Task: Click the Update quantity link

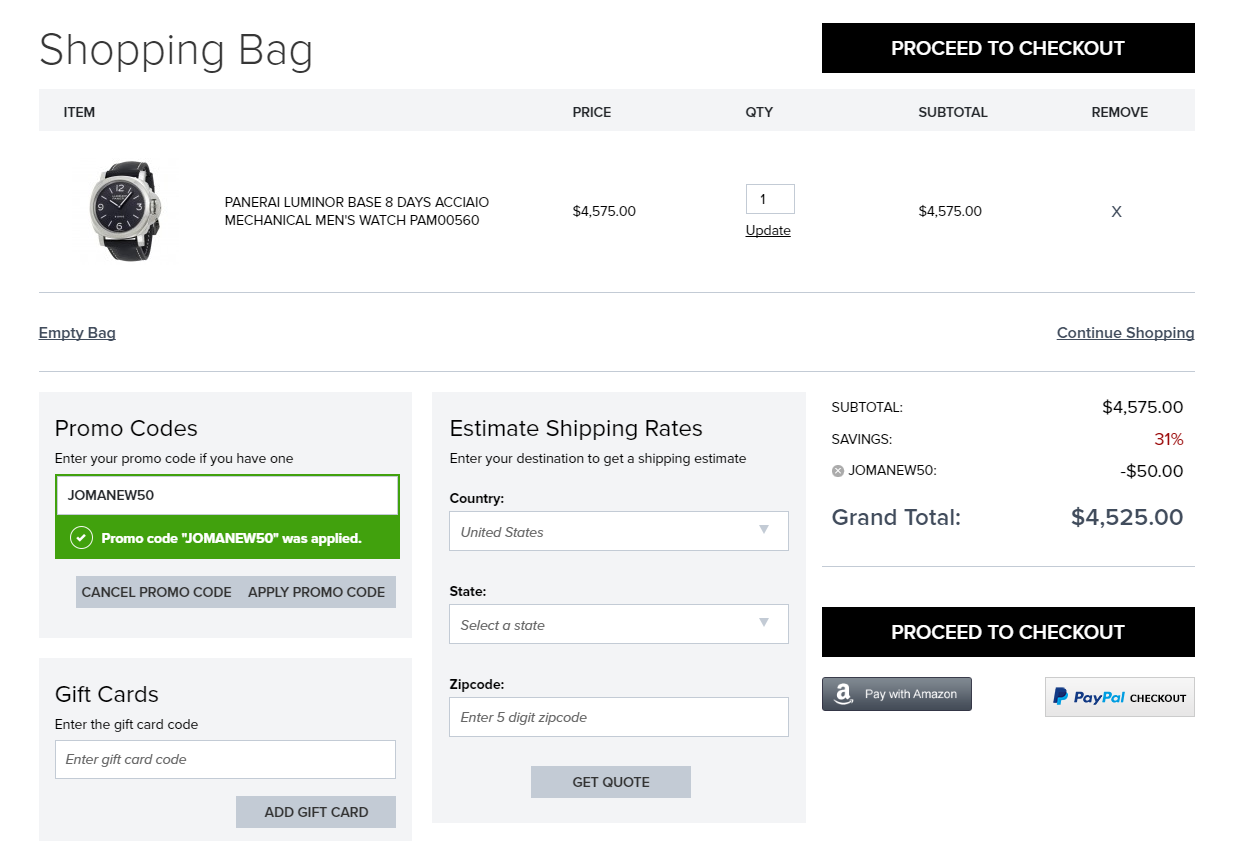Action: coord(768,231)
